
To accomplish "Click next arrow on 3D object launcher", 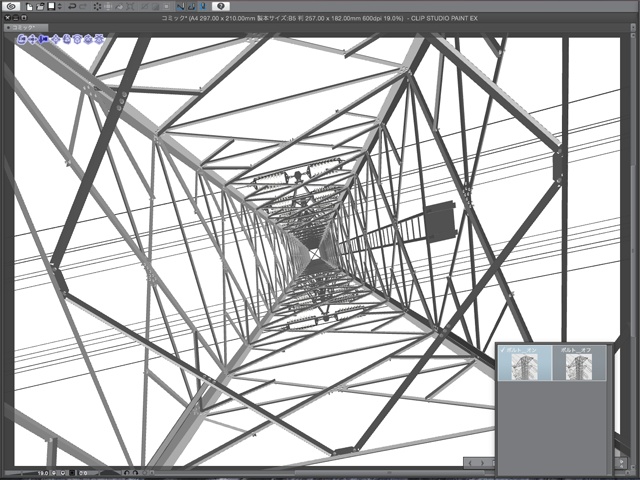I will (482, 463).
